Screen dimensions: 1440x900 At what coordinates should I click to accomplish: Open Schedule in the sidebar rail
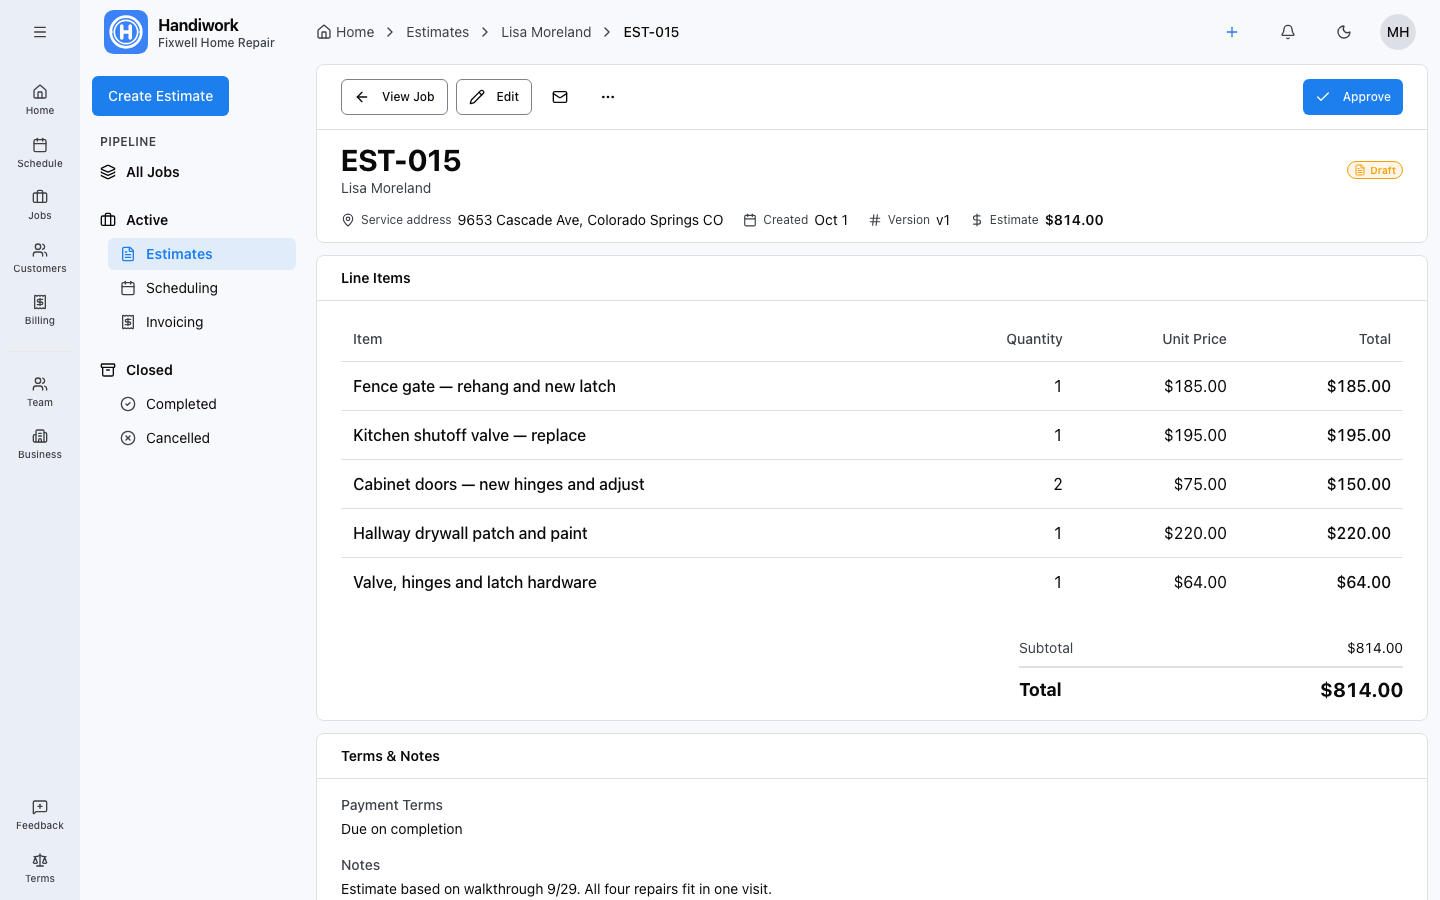[40, 152]
